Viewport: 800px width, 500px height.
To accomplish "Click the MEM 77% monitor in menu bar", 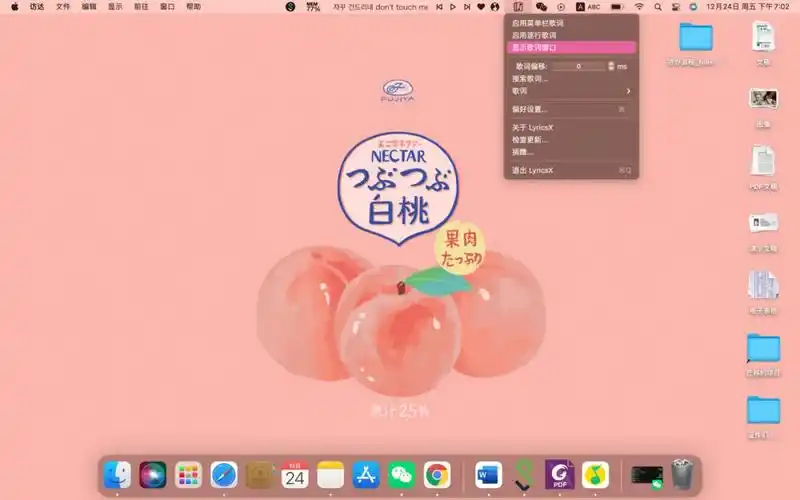I will pyautogui.click(x=313, y=7).
